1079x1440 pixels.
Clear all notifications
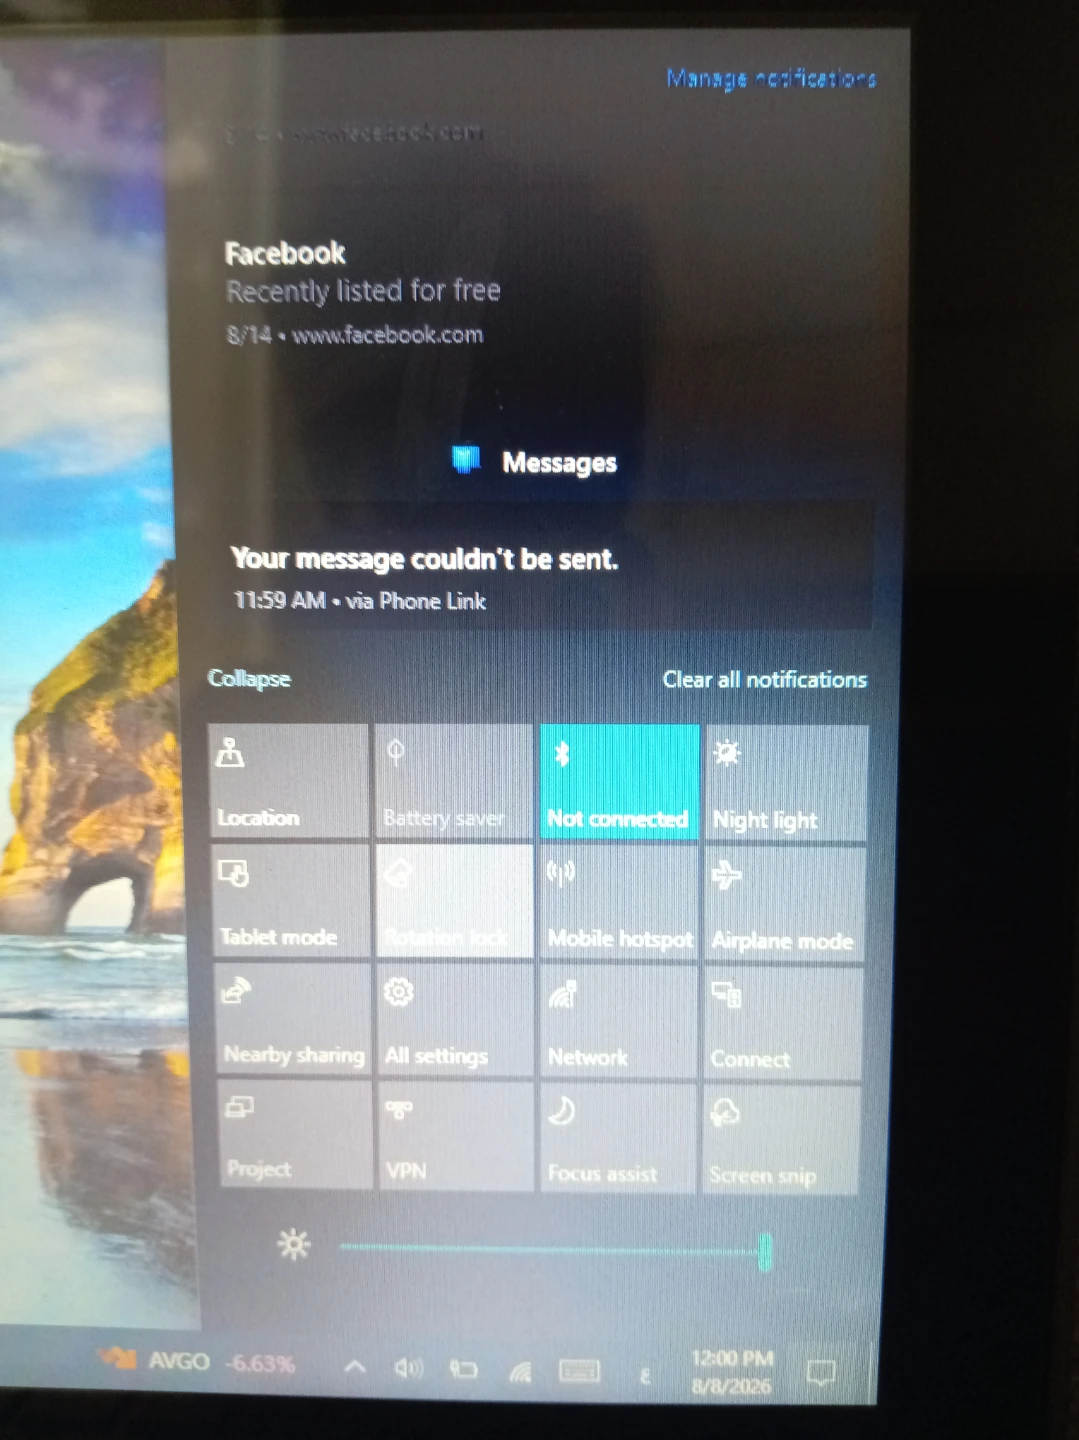click(x=764, y=679)
